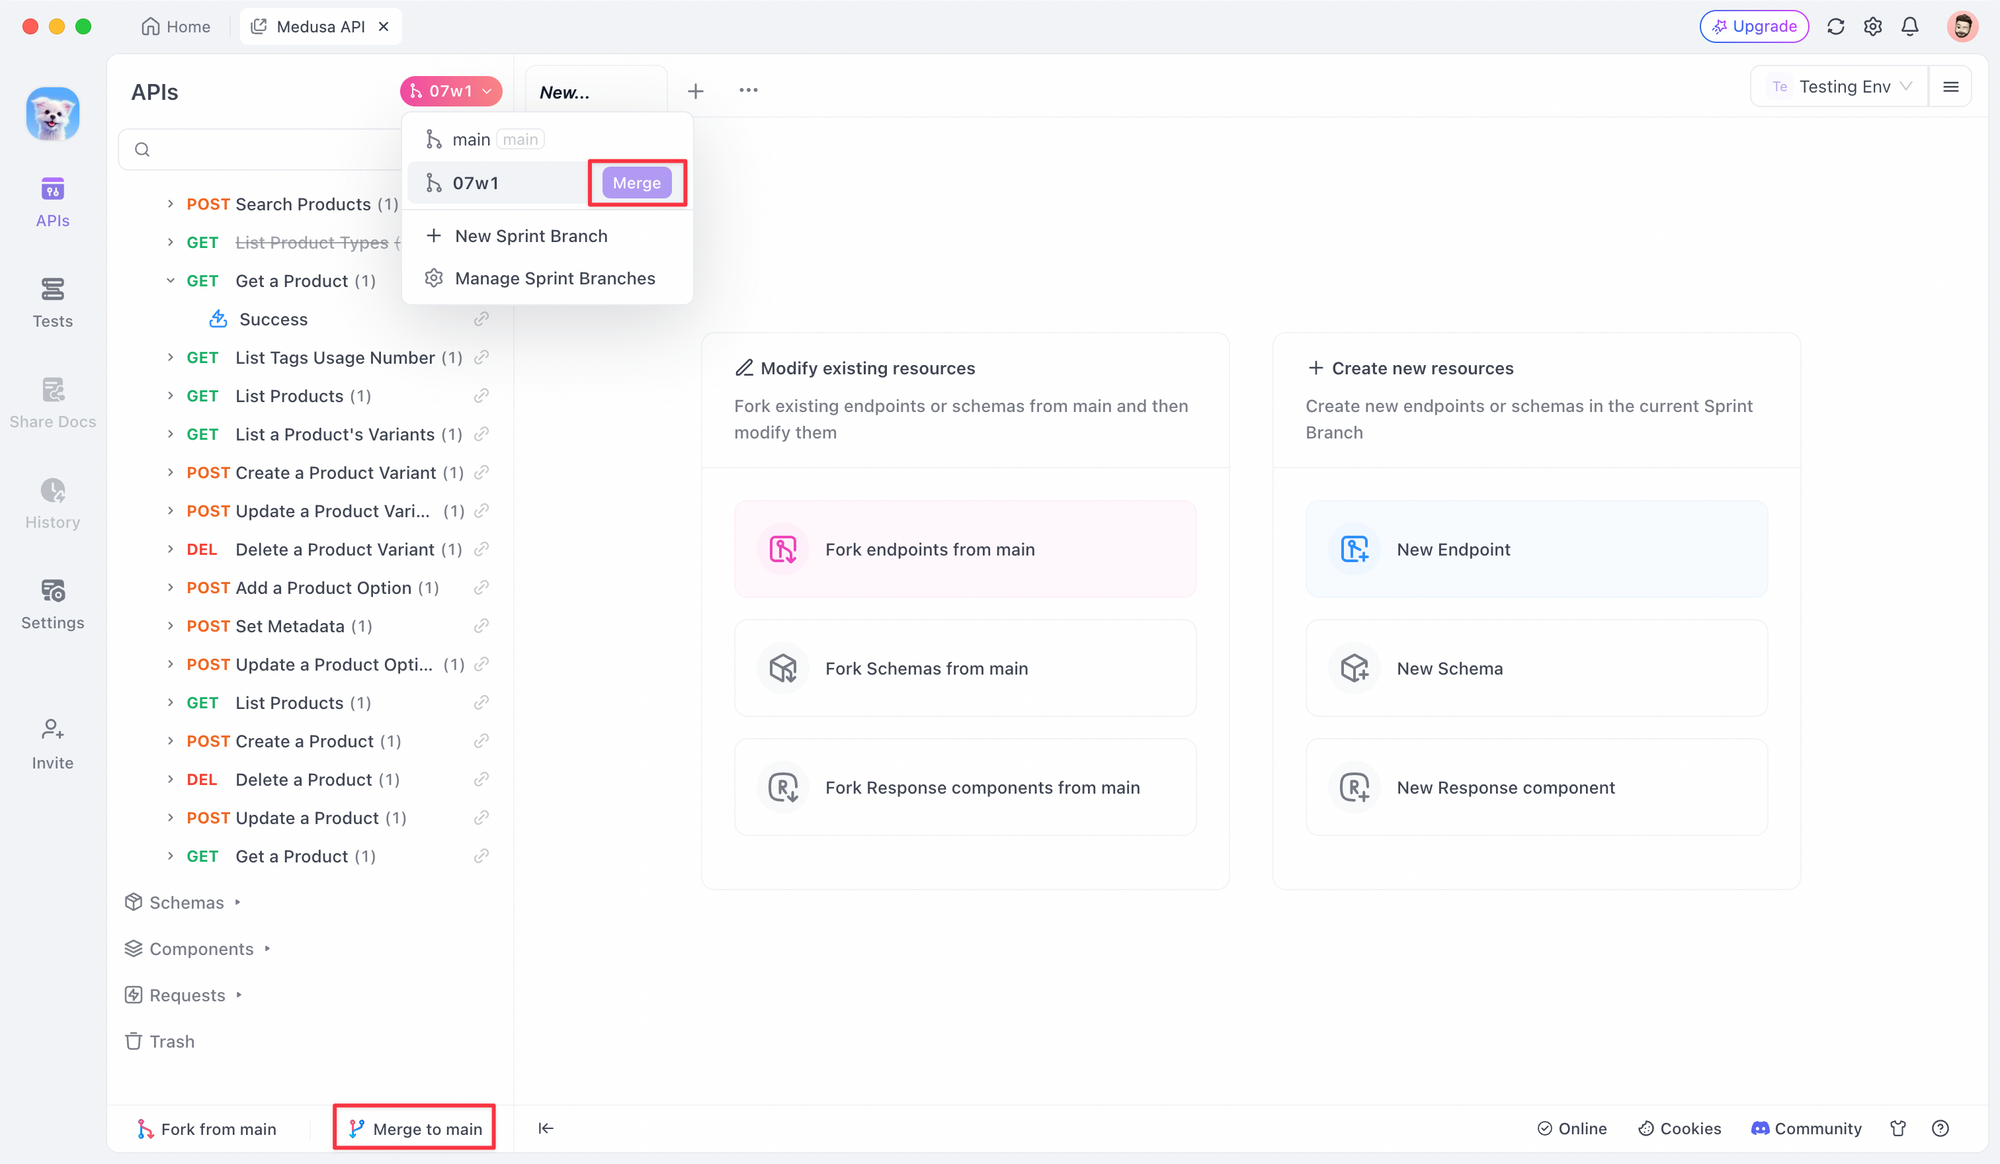Viewport: 2000px width, 1164px height.
Task: Open the Tests sidebar section
Action: point(52,302)
